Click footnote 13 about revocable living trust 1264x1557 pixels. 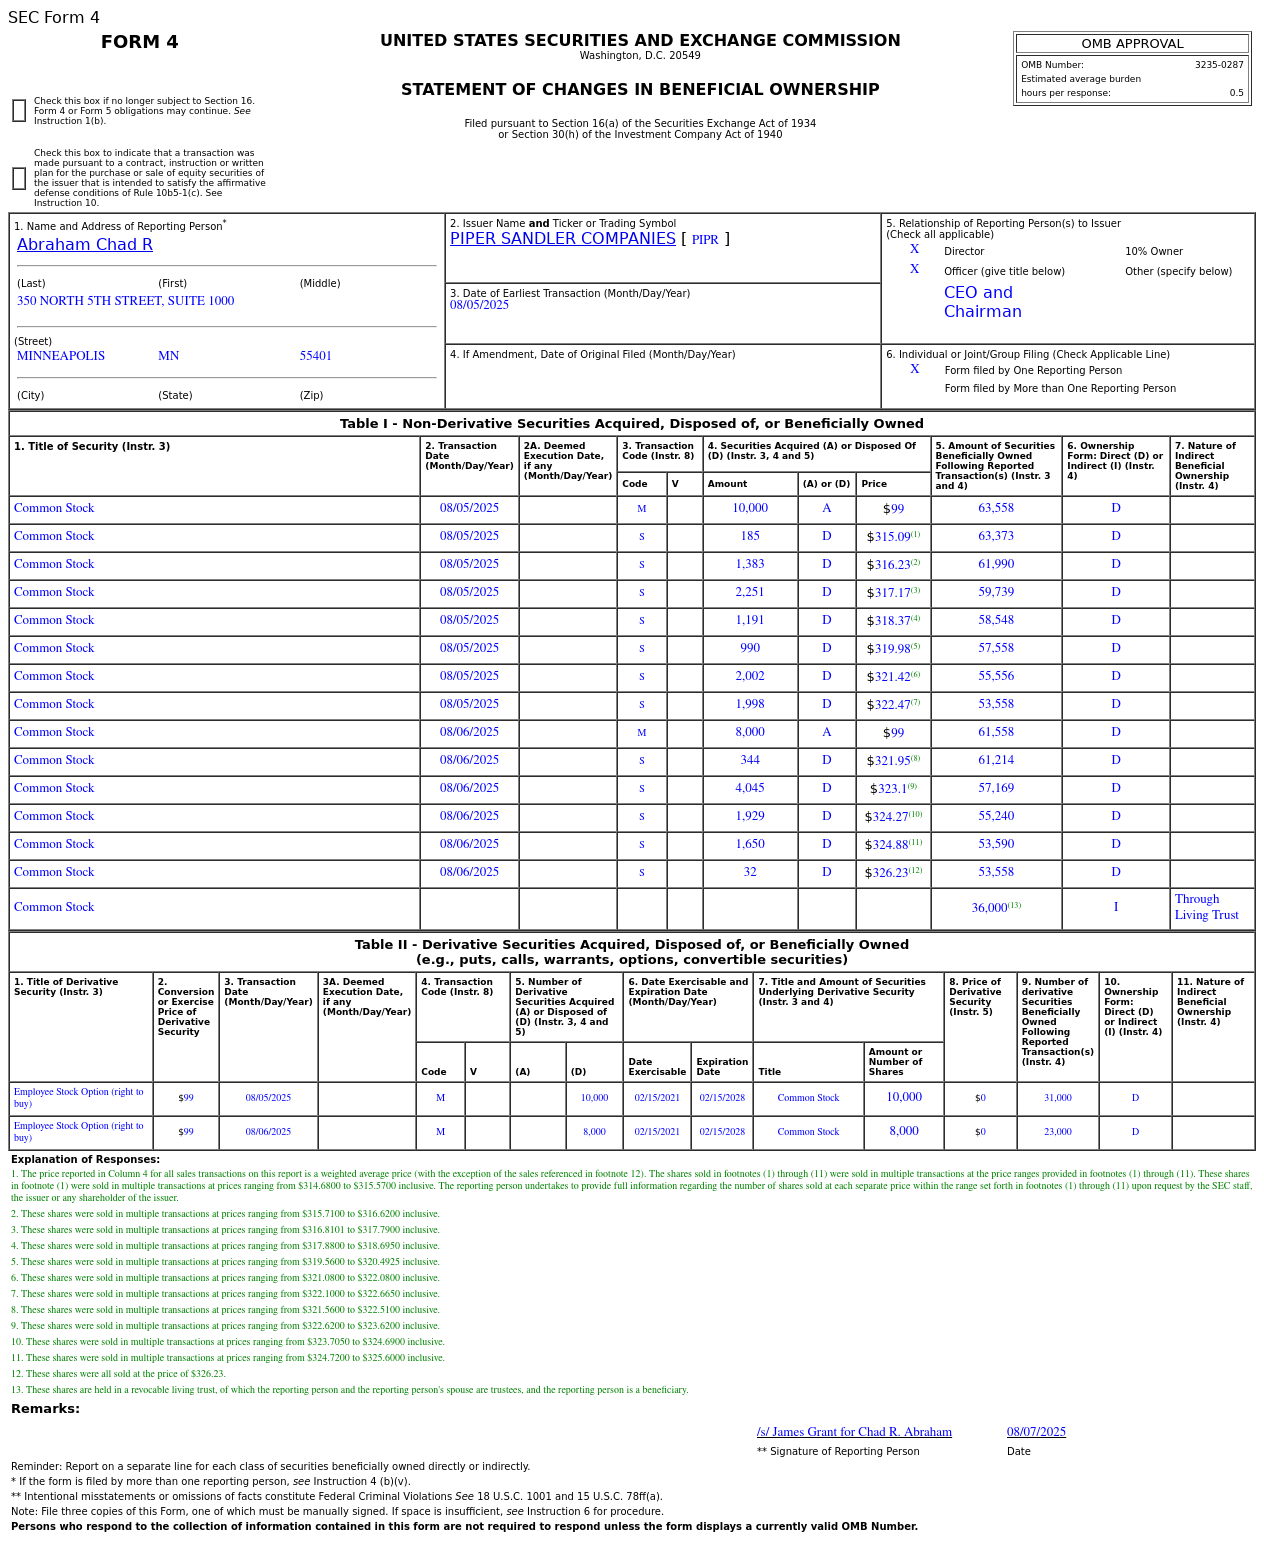[x=350, y=1390]
